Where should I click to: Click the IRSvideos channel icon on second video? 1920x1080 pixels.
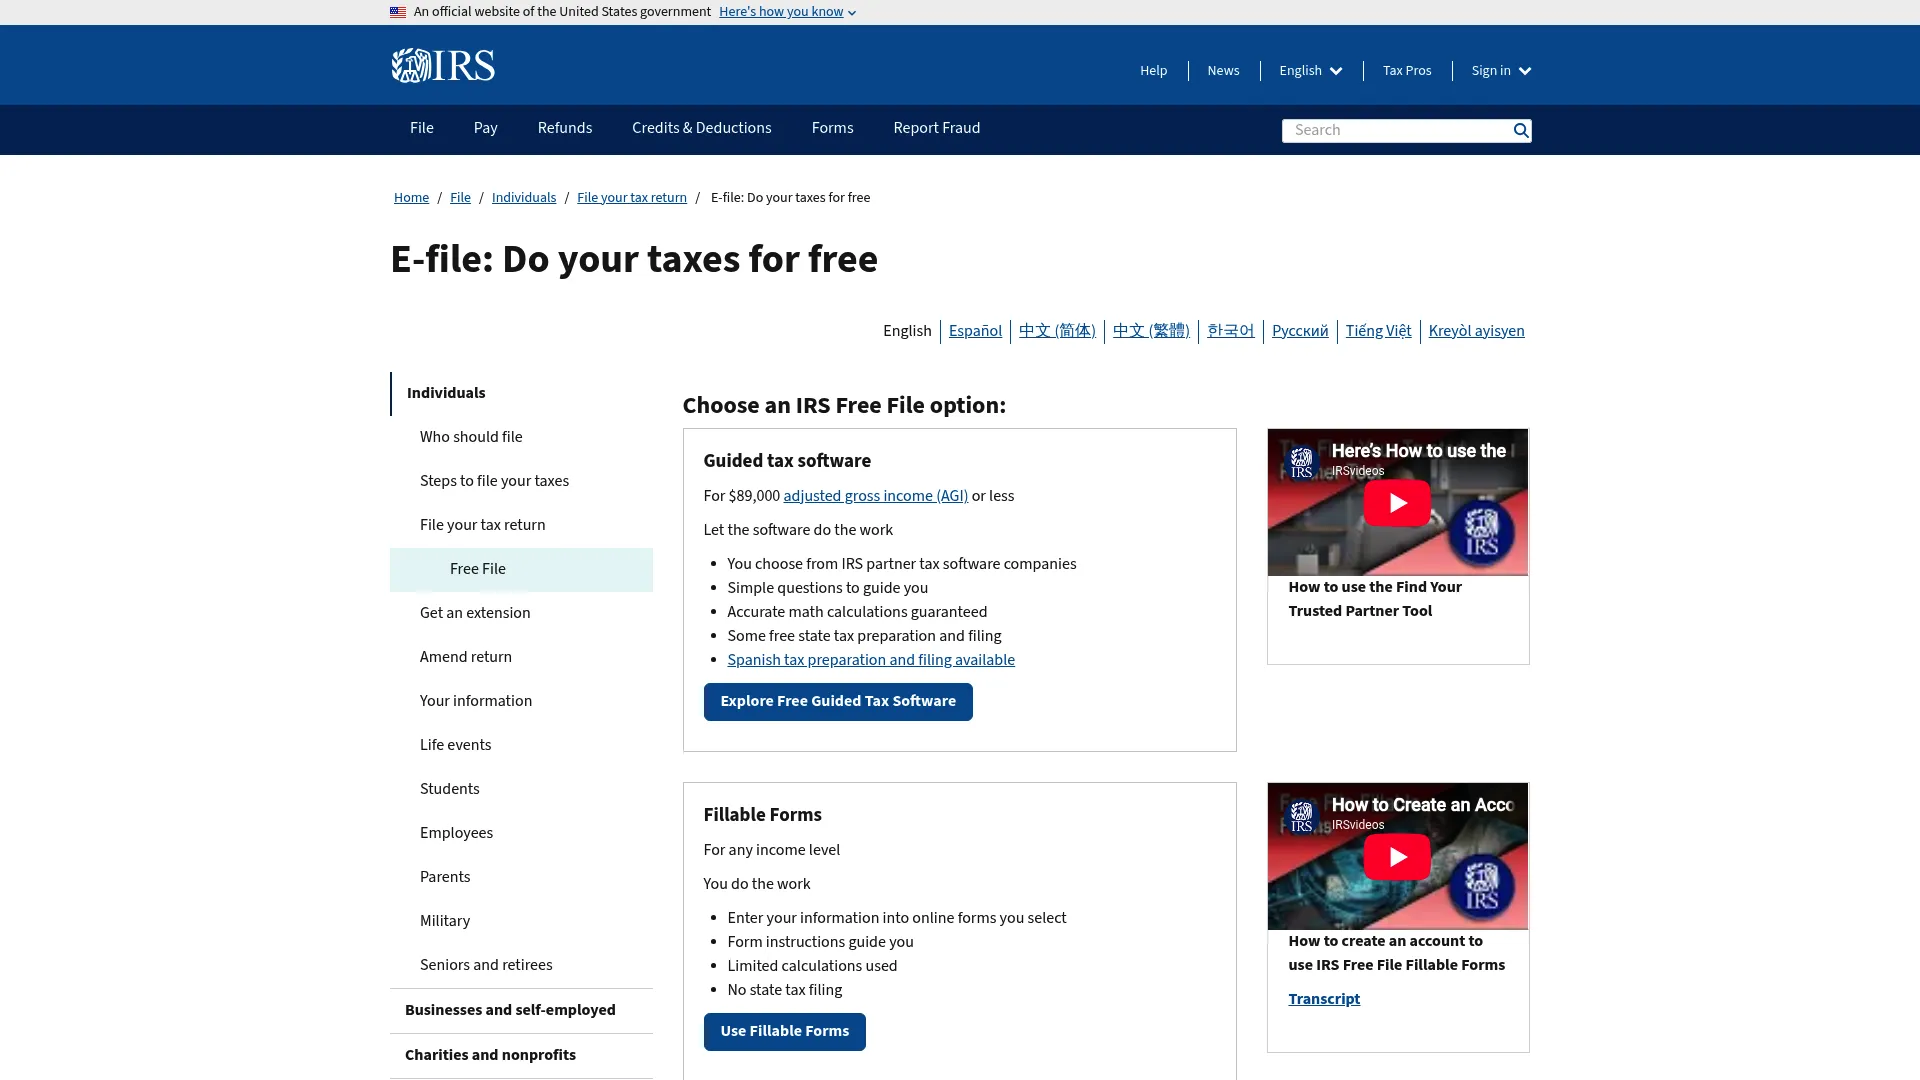[x=1301, y=816]
